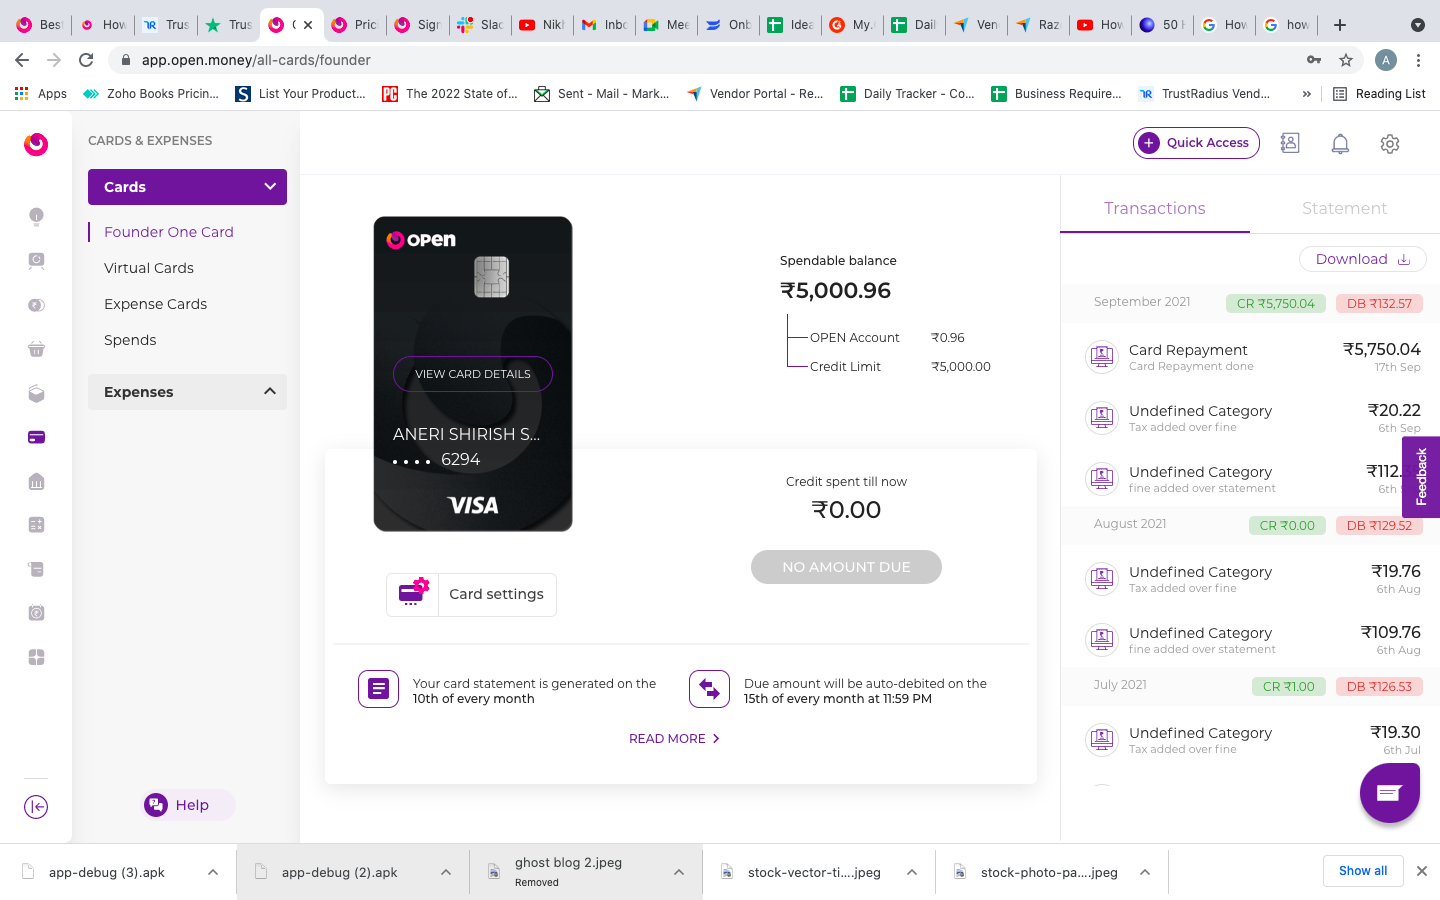Click the notification bell icon
The height and width of the screenshot is (900, 1440).
(1340, 144)
